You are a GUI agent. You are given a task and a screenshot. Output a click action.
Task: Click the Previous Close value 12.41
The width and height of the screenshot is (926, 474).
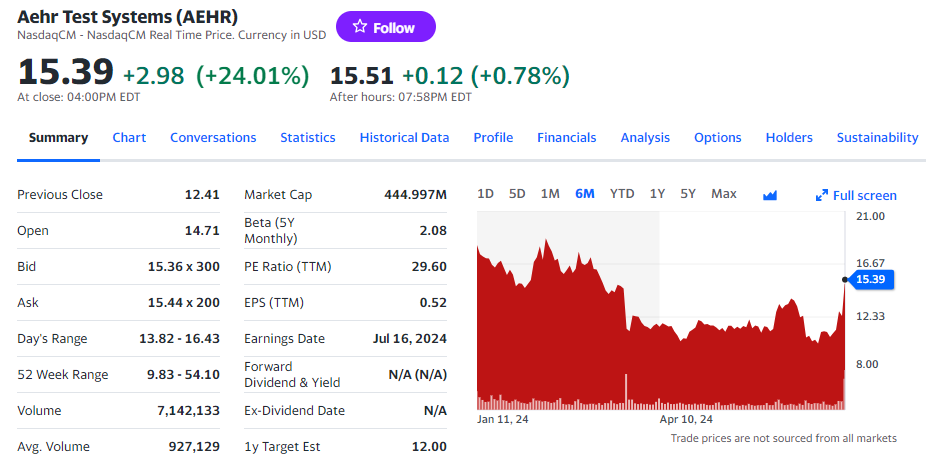[202, 194]
